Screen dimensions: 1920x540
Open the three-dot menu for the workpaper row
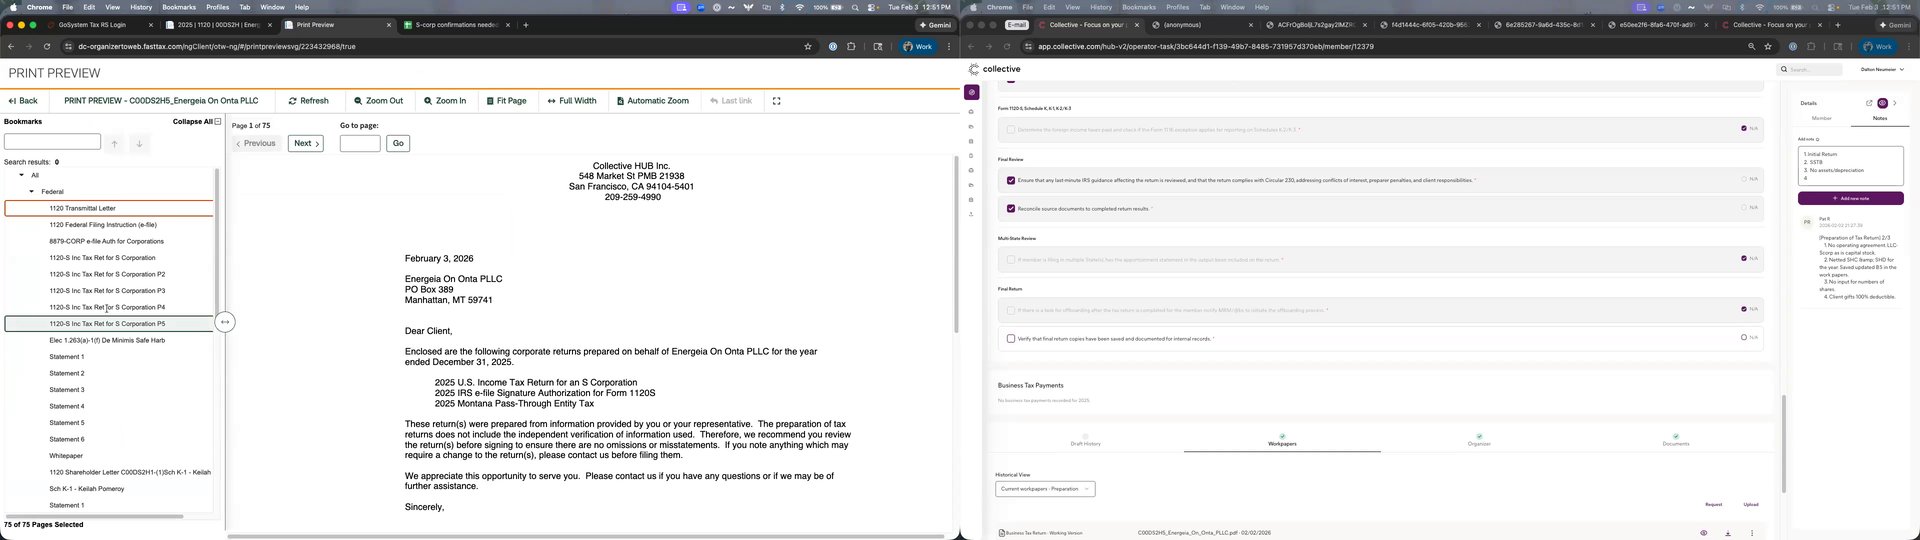pos(1752,533)
